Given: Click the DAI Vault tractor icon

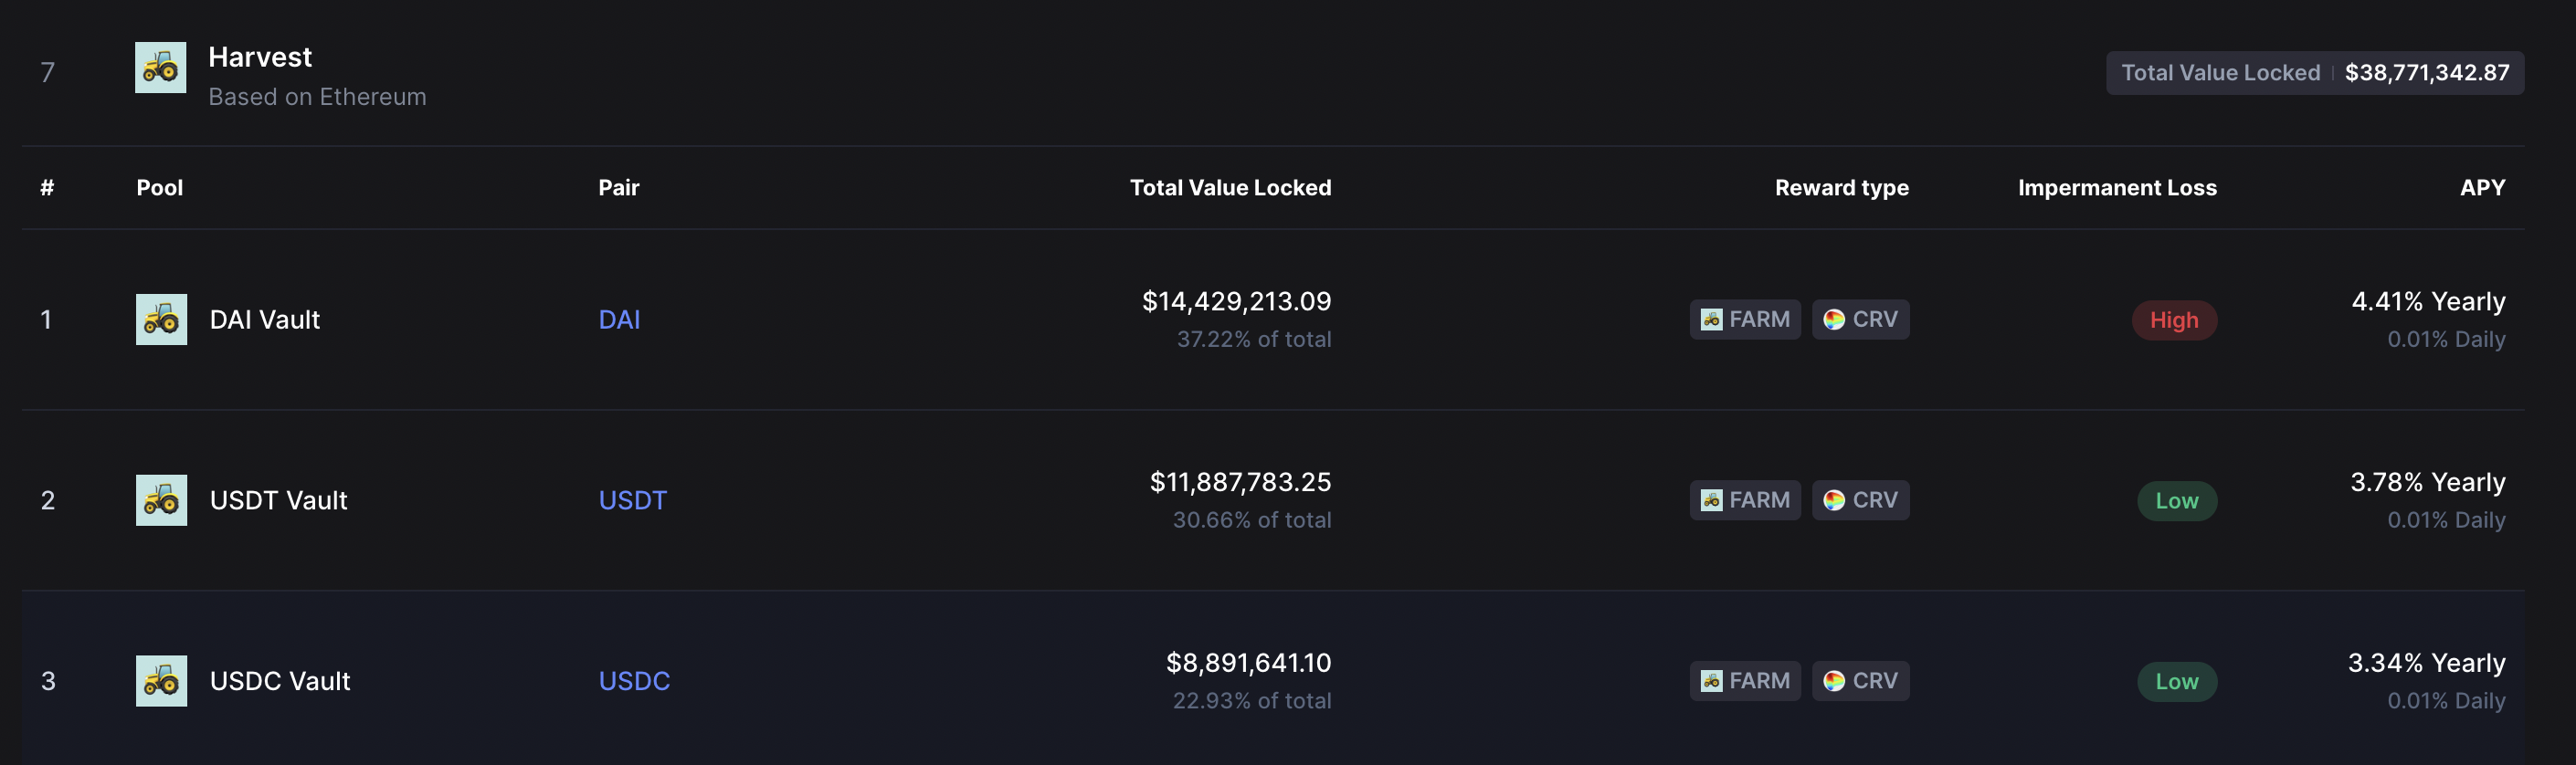Looking at the screenshot, I should (161, 319).
